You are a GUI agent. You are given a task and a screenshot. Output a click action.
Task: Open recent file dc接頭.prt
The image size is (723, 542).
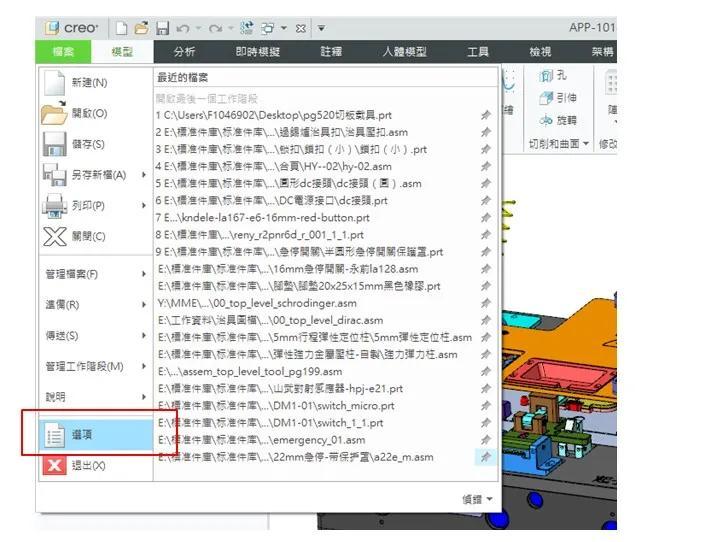(272, 201)
